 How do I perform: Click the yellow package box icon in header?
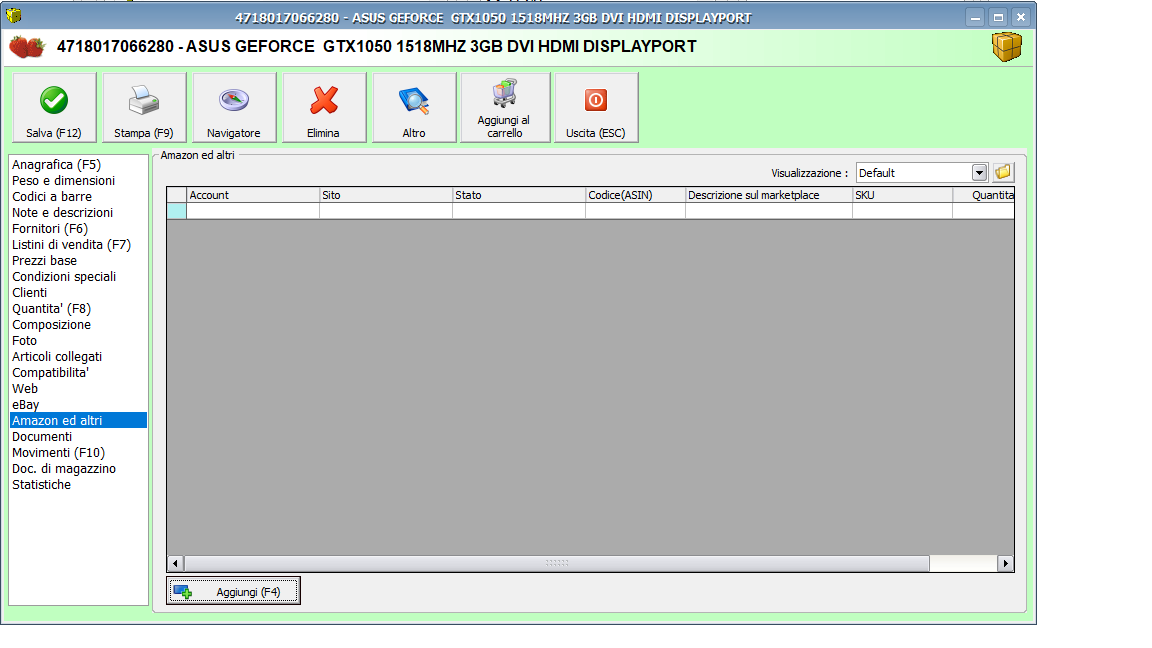(1007, 47)
